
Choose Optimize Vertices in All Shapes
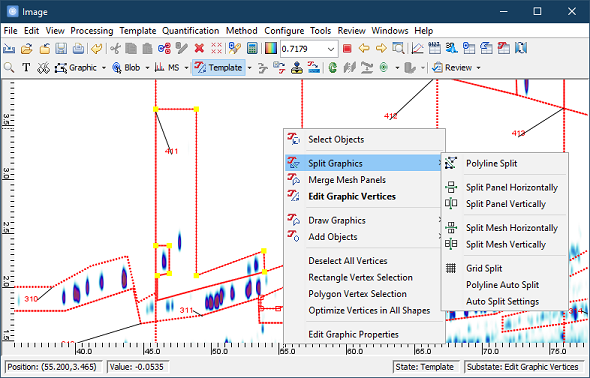click(364, 311)
